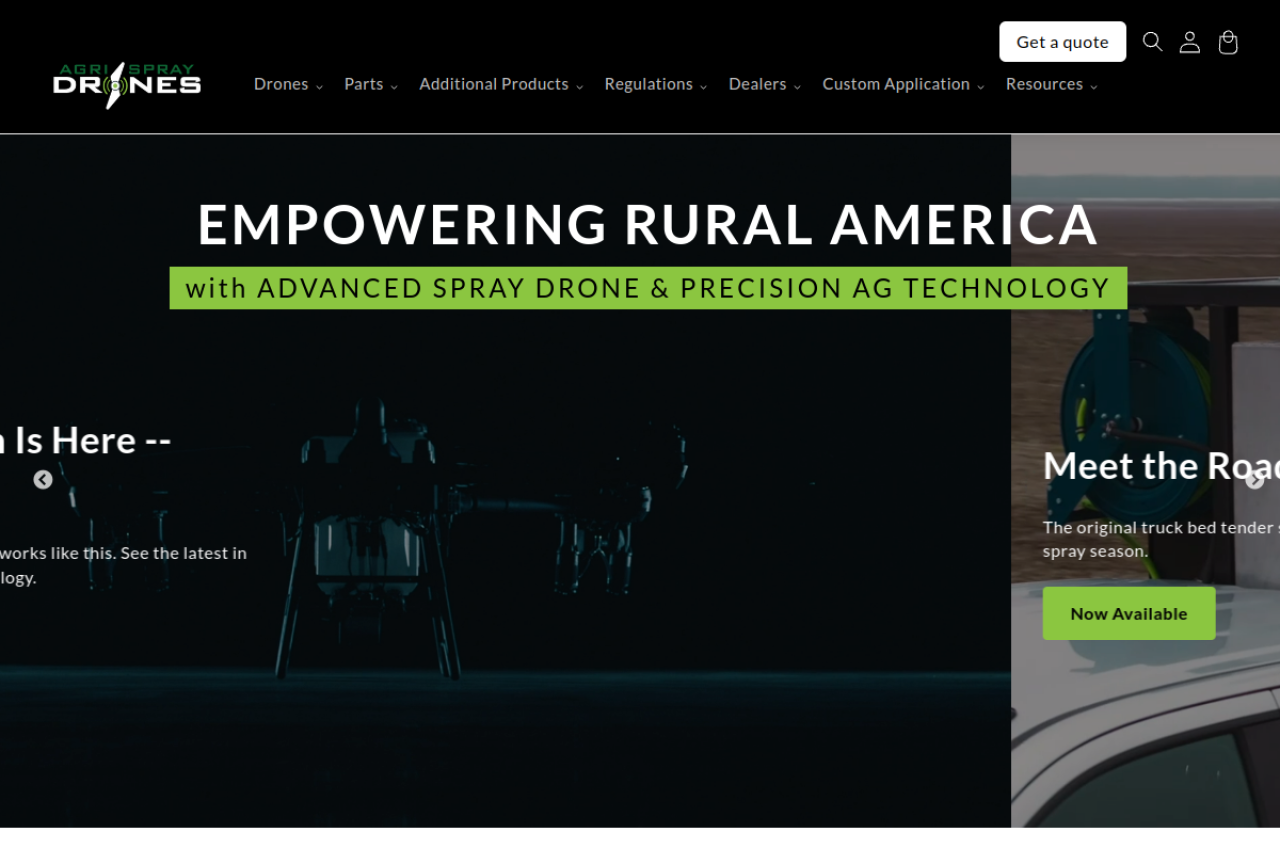Open the shopping cart bag icon
Screen dimensions: 1280x853
coord(1228,42)
